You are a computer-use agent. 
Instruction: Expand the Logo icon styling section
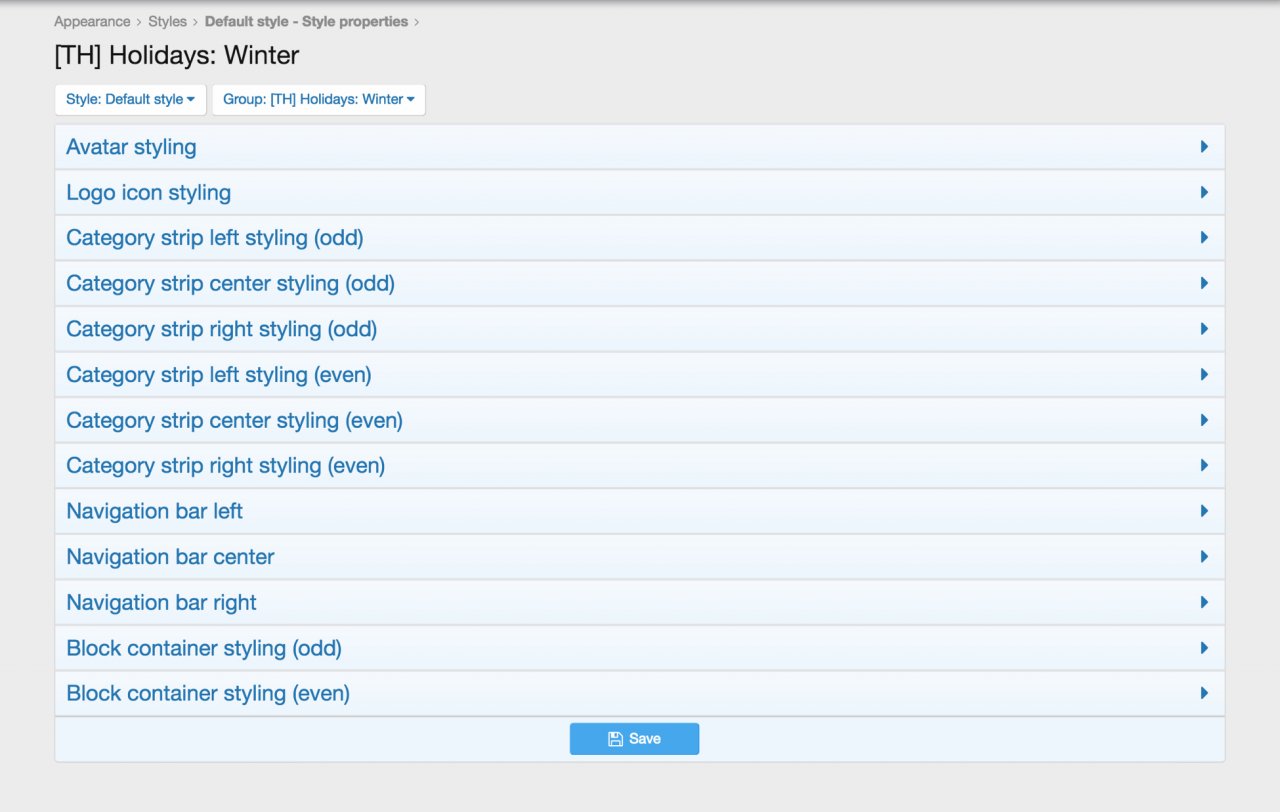point(148,193)
